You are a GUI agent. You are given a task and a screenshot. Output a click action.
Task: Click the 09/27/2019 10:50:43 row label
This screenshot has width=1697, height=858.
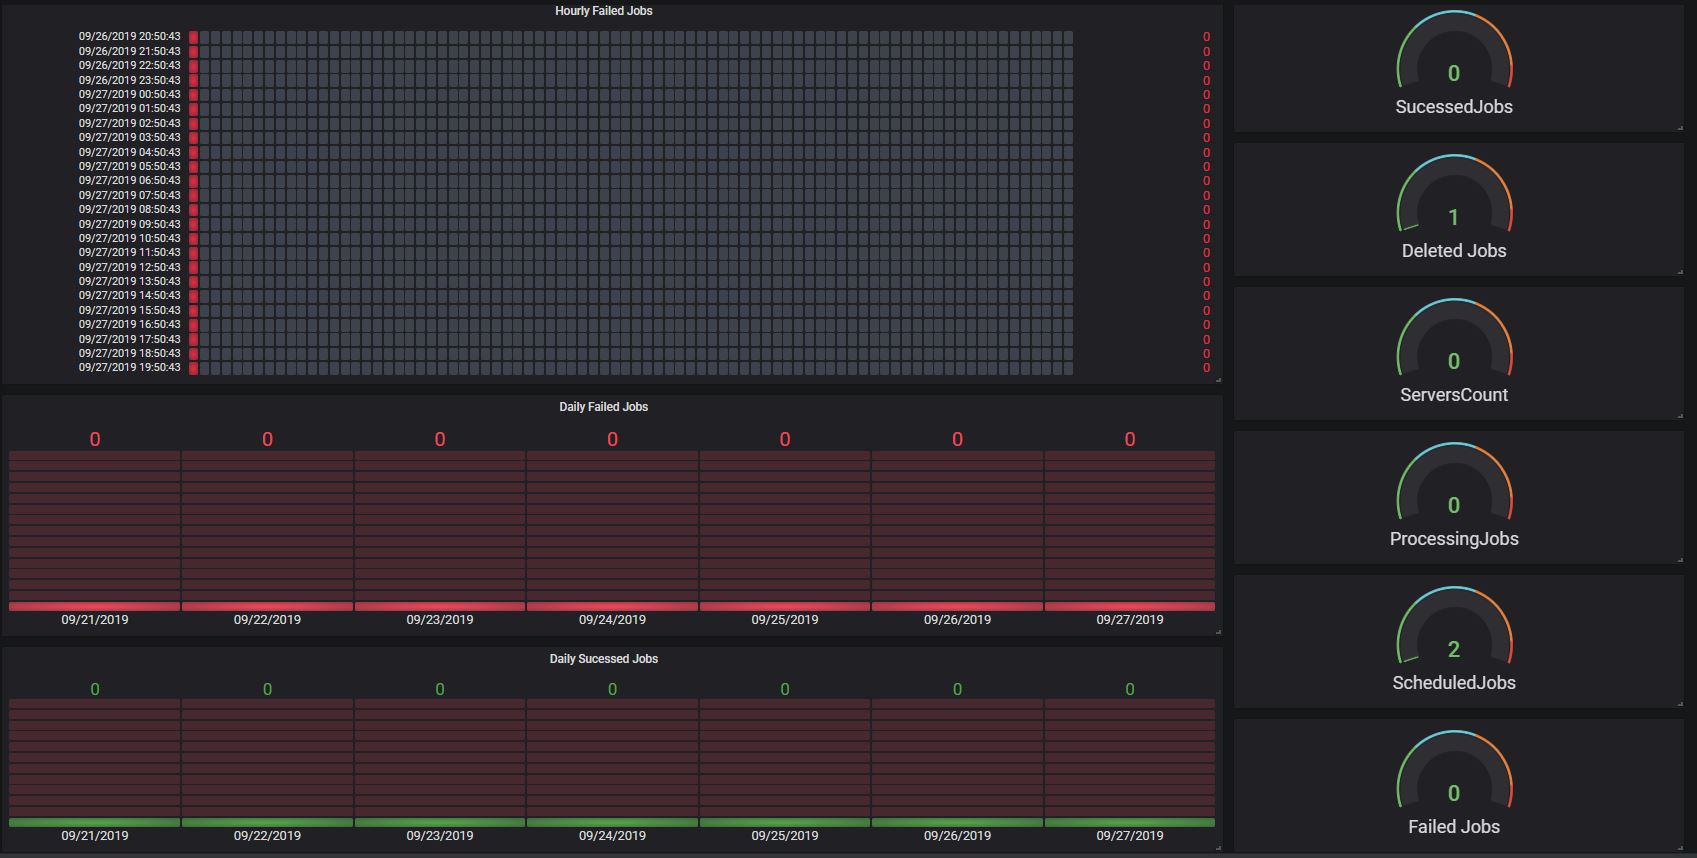point(130,238)
